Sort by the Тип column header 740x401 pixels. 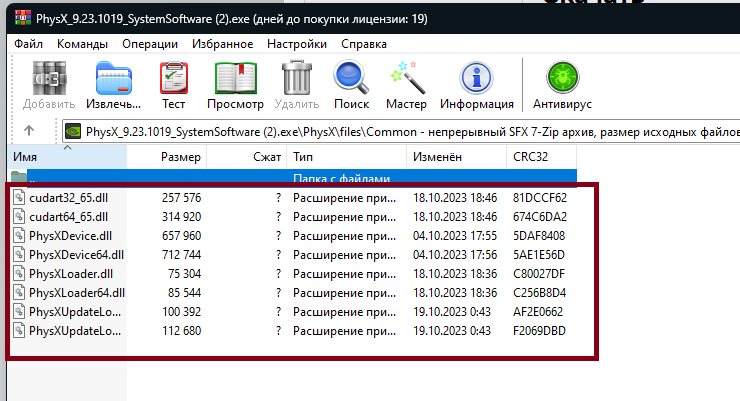pos(346,157)
